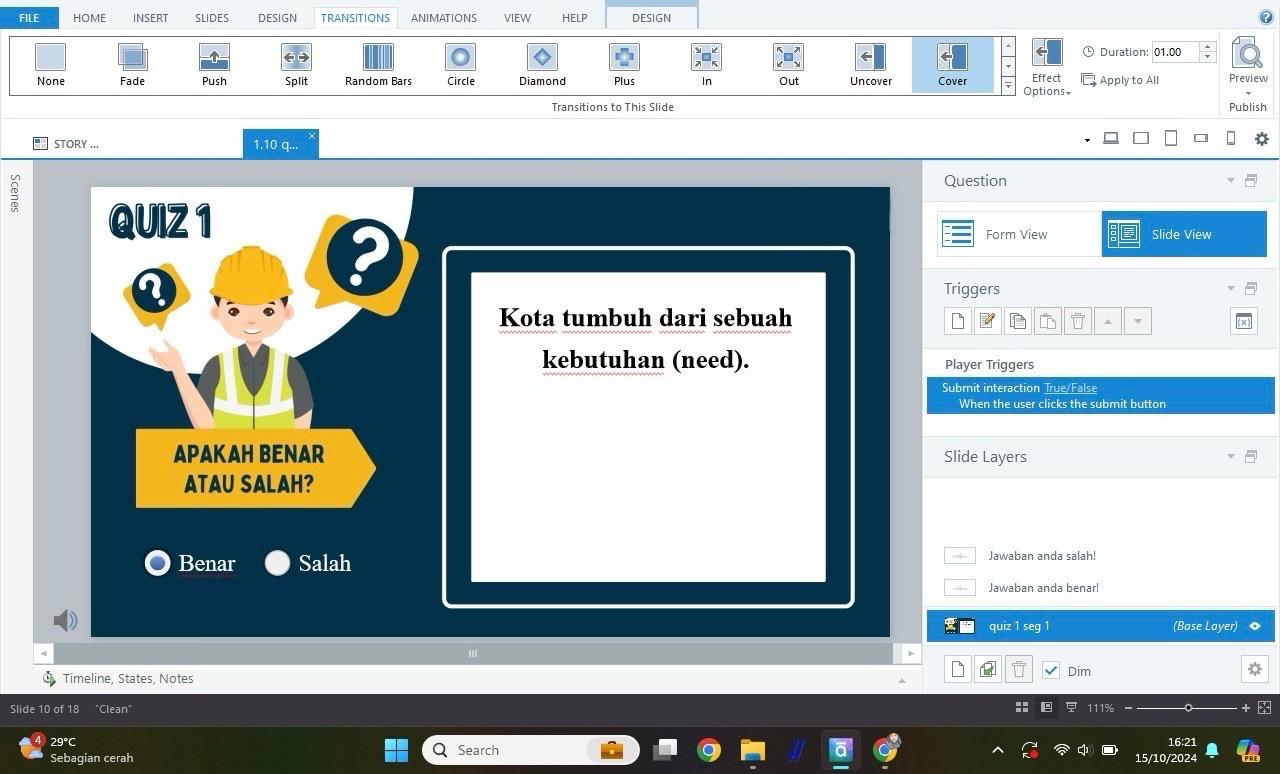Copy the selected trigger
This screenshot has width=1280, height=774.
pyautogui.click(x=1018, y=321)
